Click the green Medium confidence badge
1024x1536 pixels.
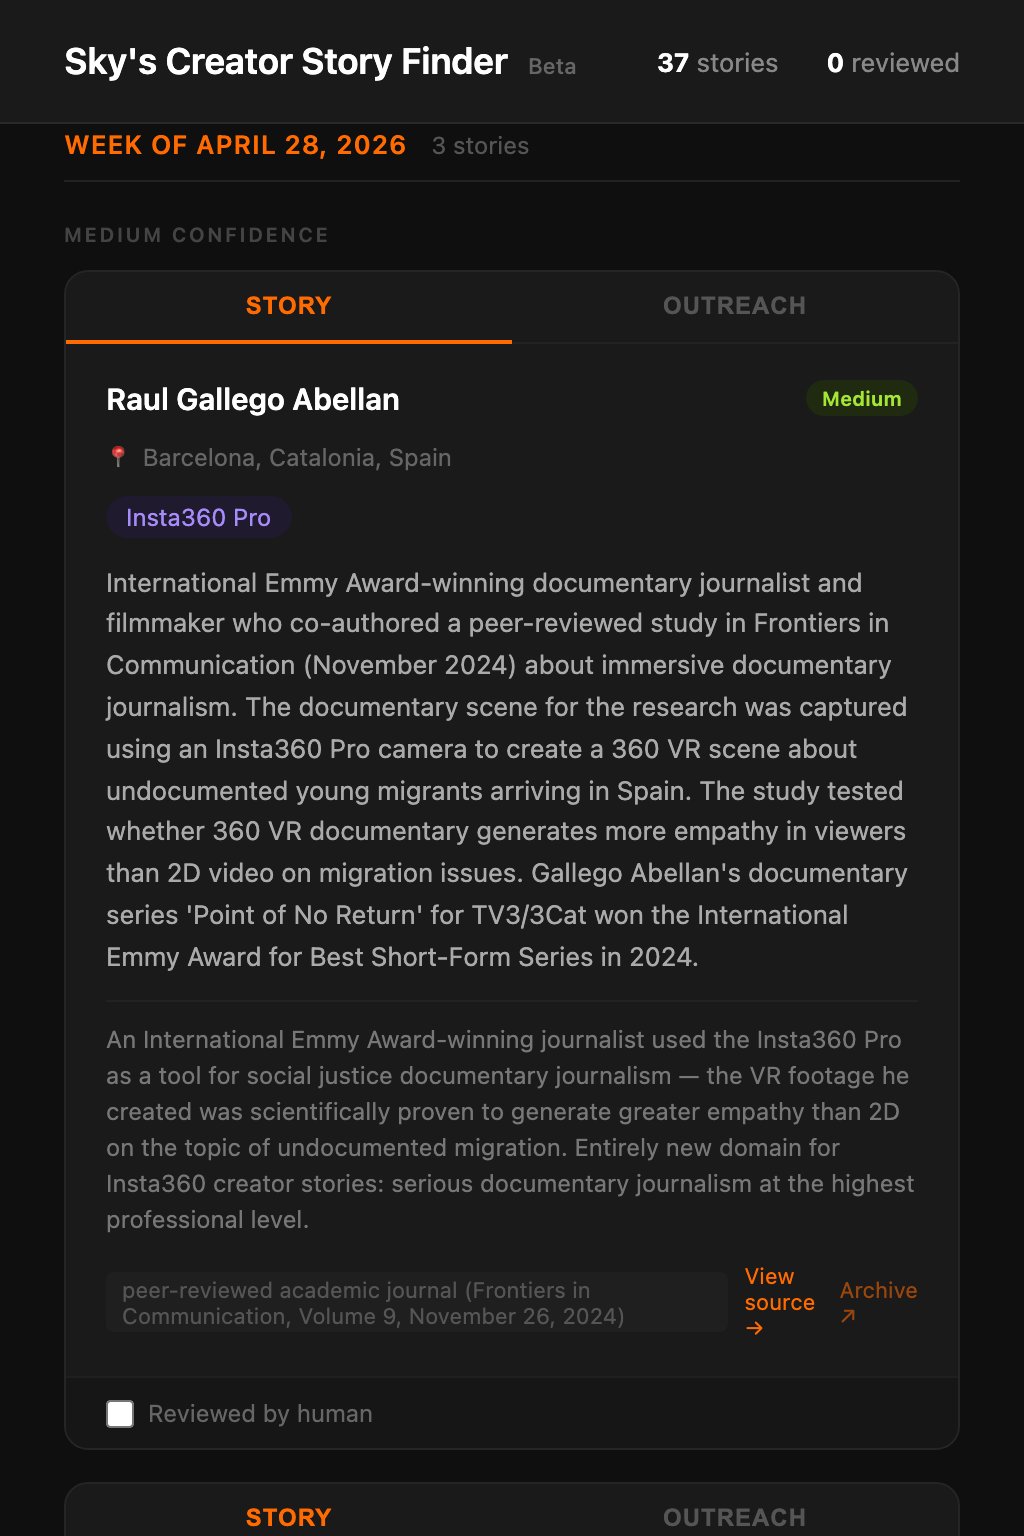point(861,399)
